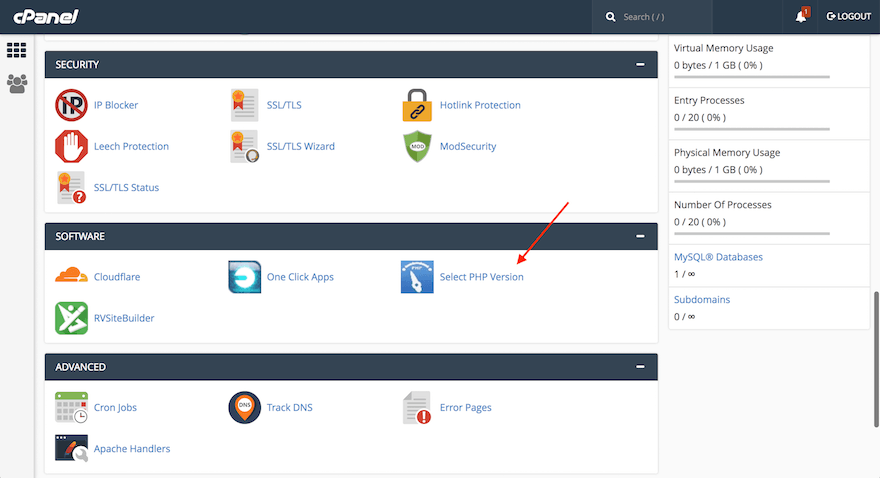Collapse the Advanced section

(x=640, y=366)
